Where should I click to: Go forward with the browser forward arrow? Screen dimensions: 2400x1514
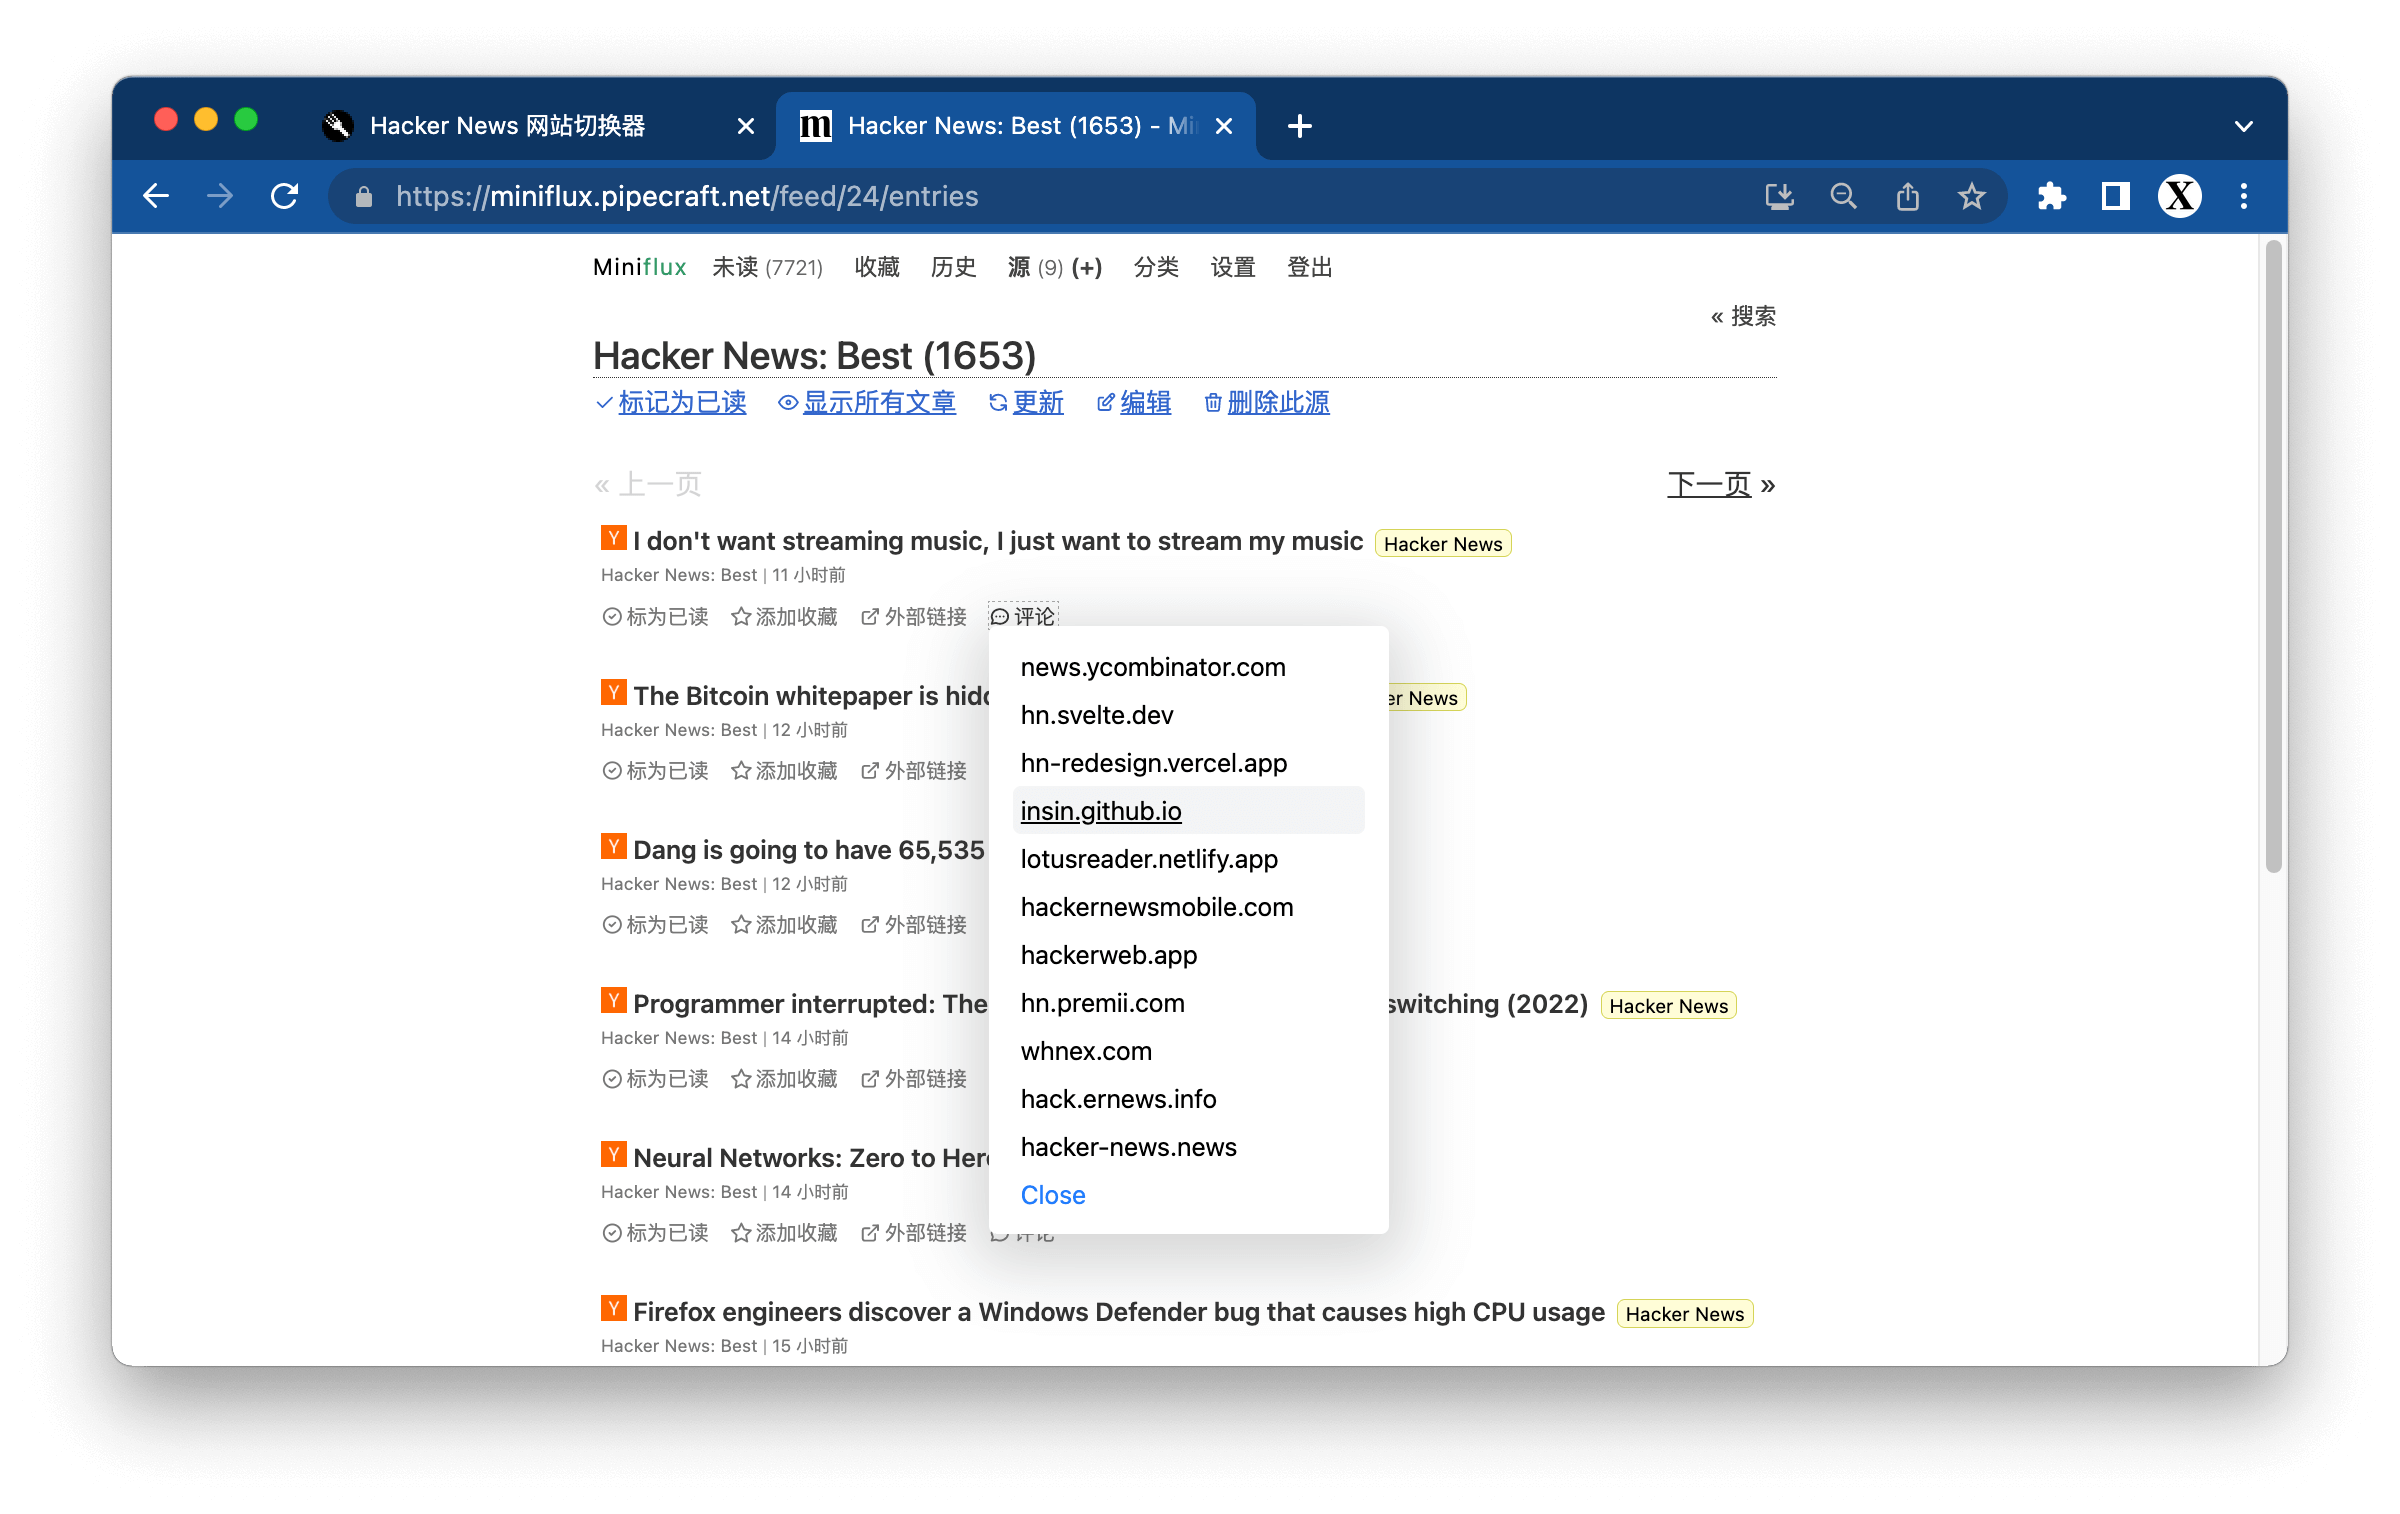[220, 196]
